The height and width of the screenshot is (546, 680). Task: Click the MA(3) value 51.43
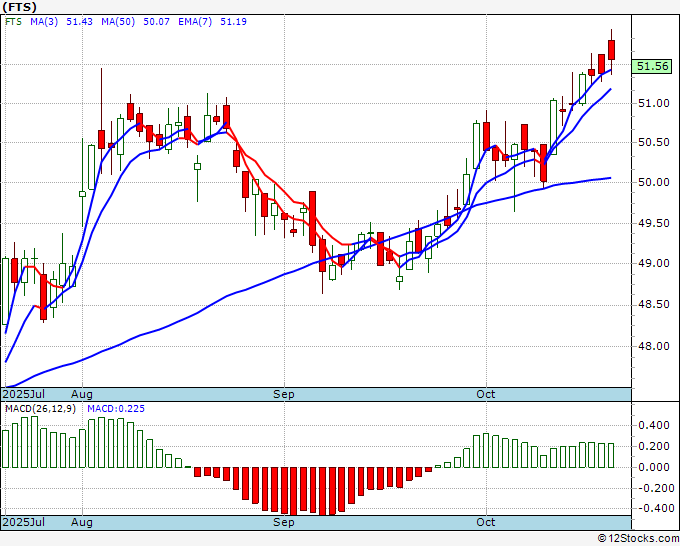pos(79,22)
